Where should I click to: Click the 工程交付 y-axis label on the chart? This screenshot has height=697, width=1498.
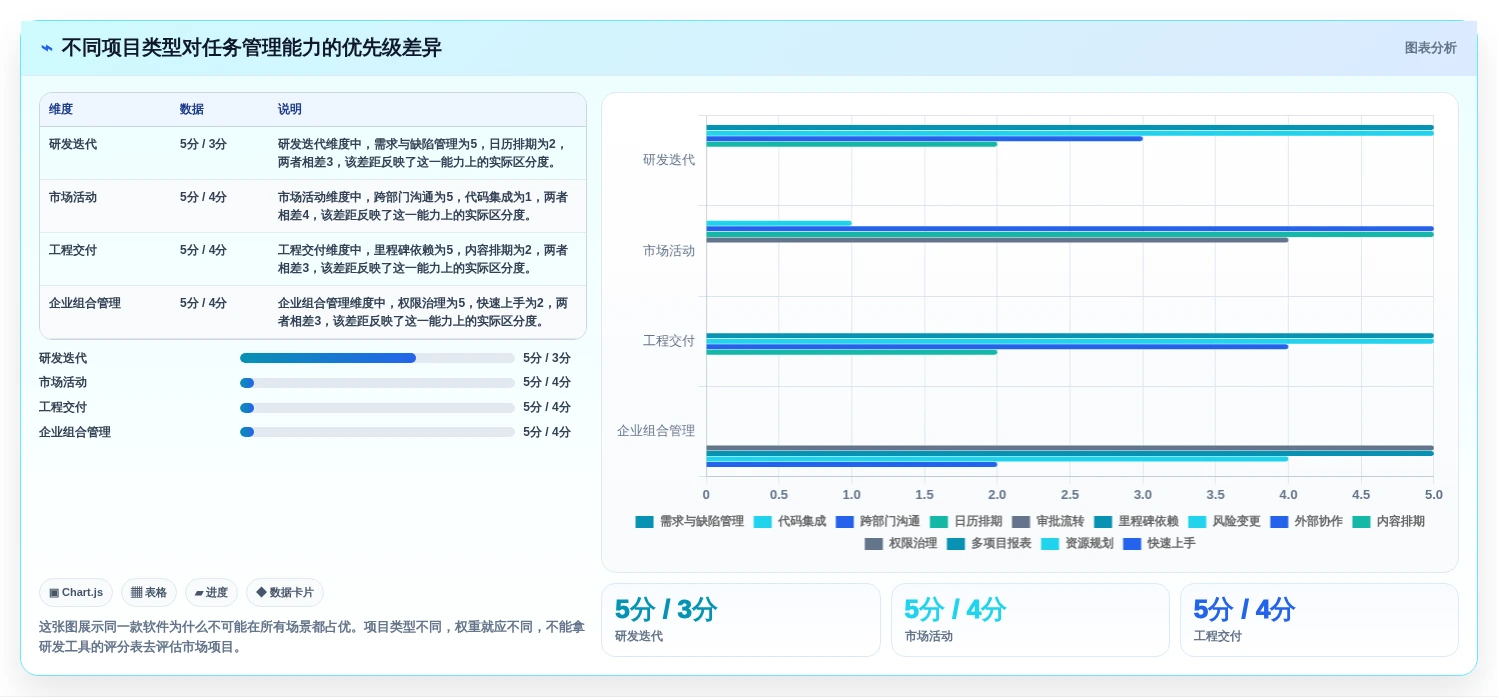[669, 340]
